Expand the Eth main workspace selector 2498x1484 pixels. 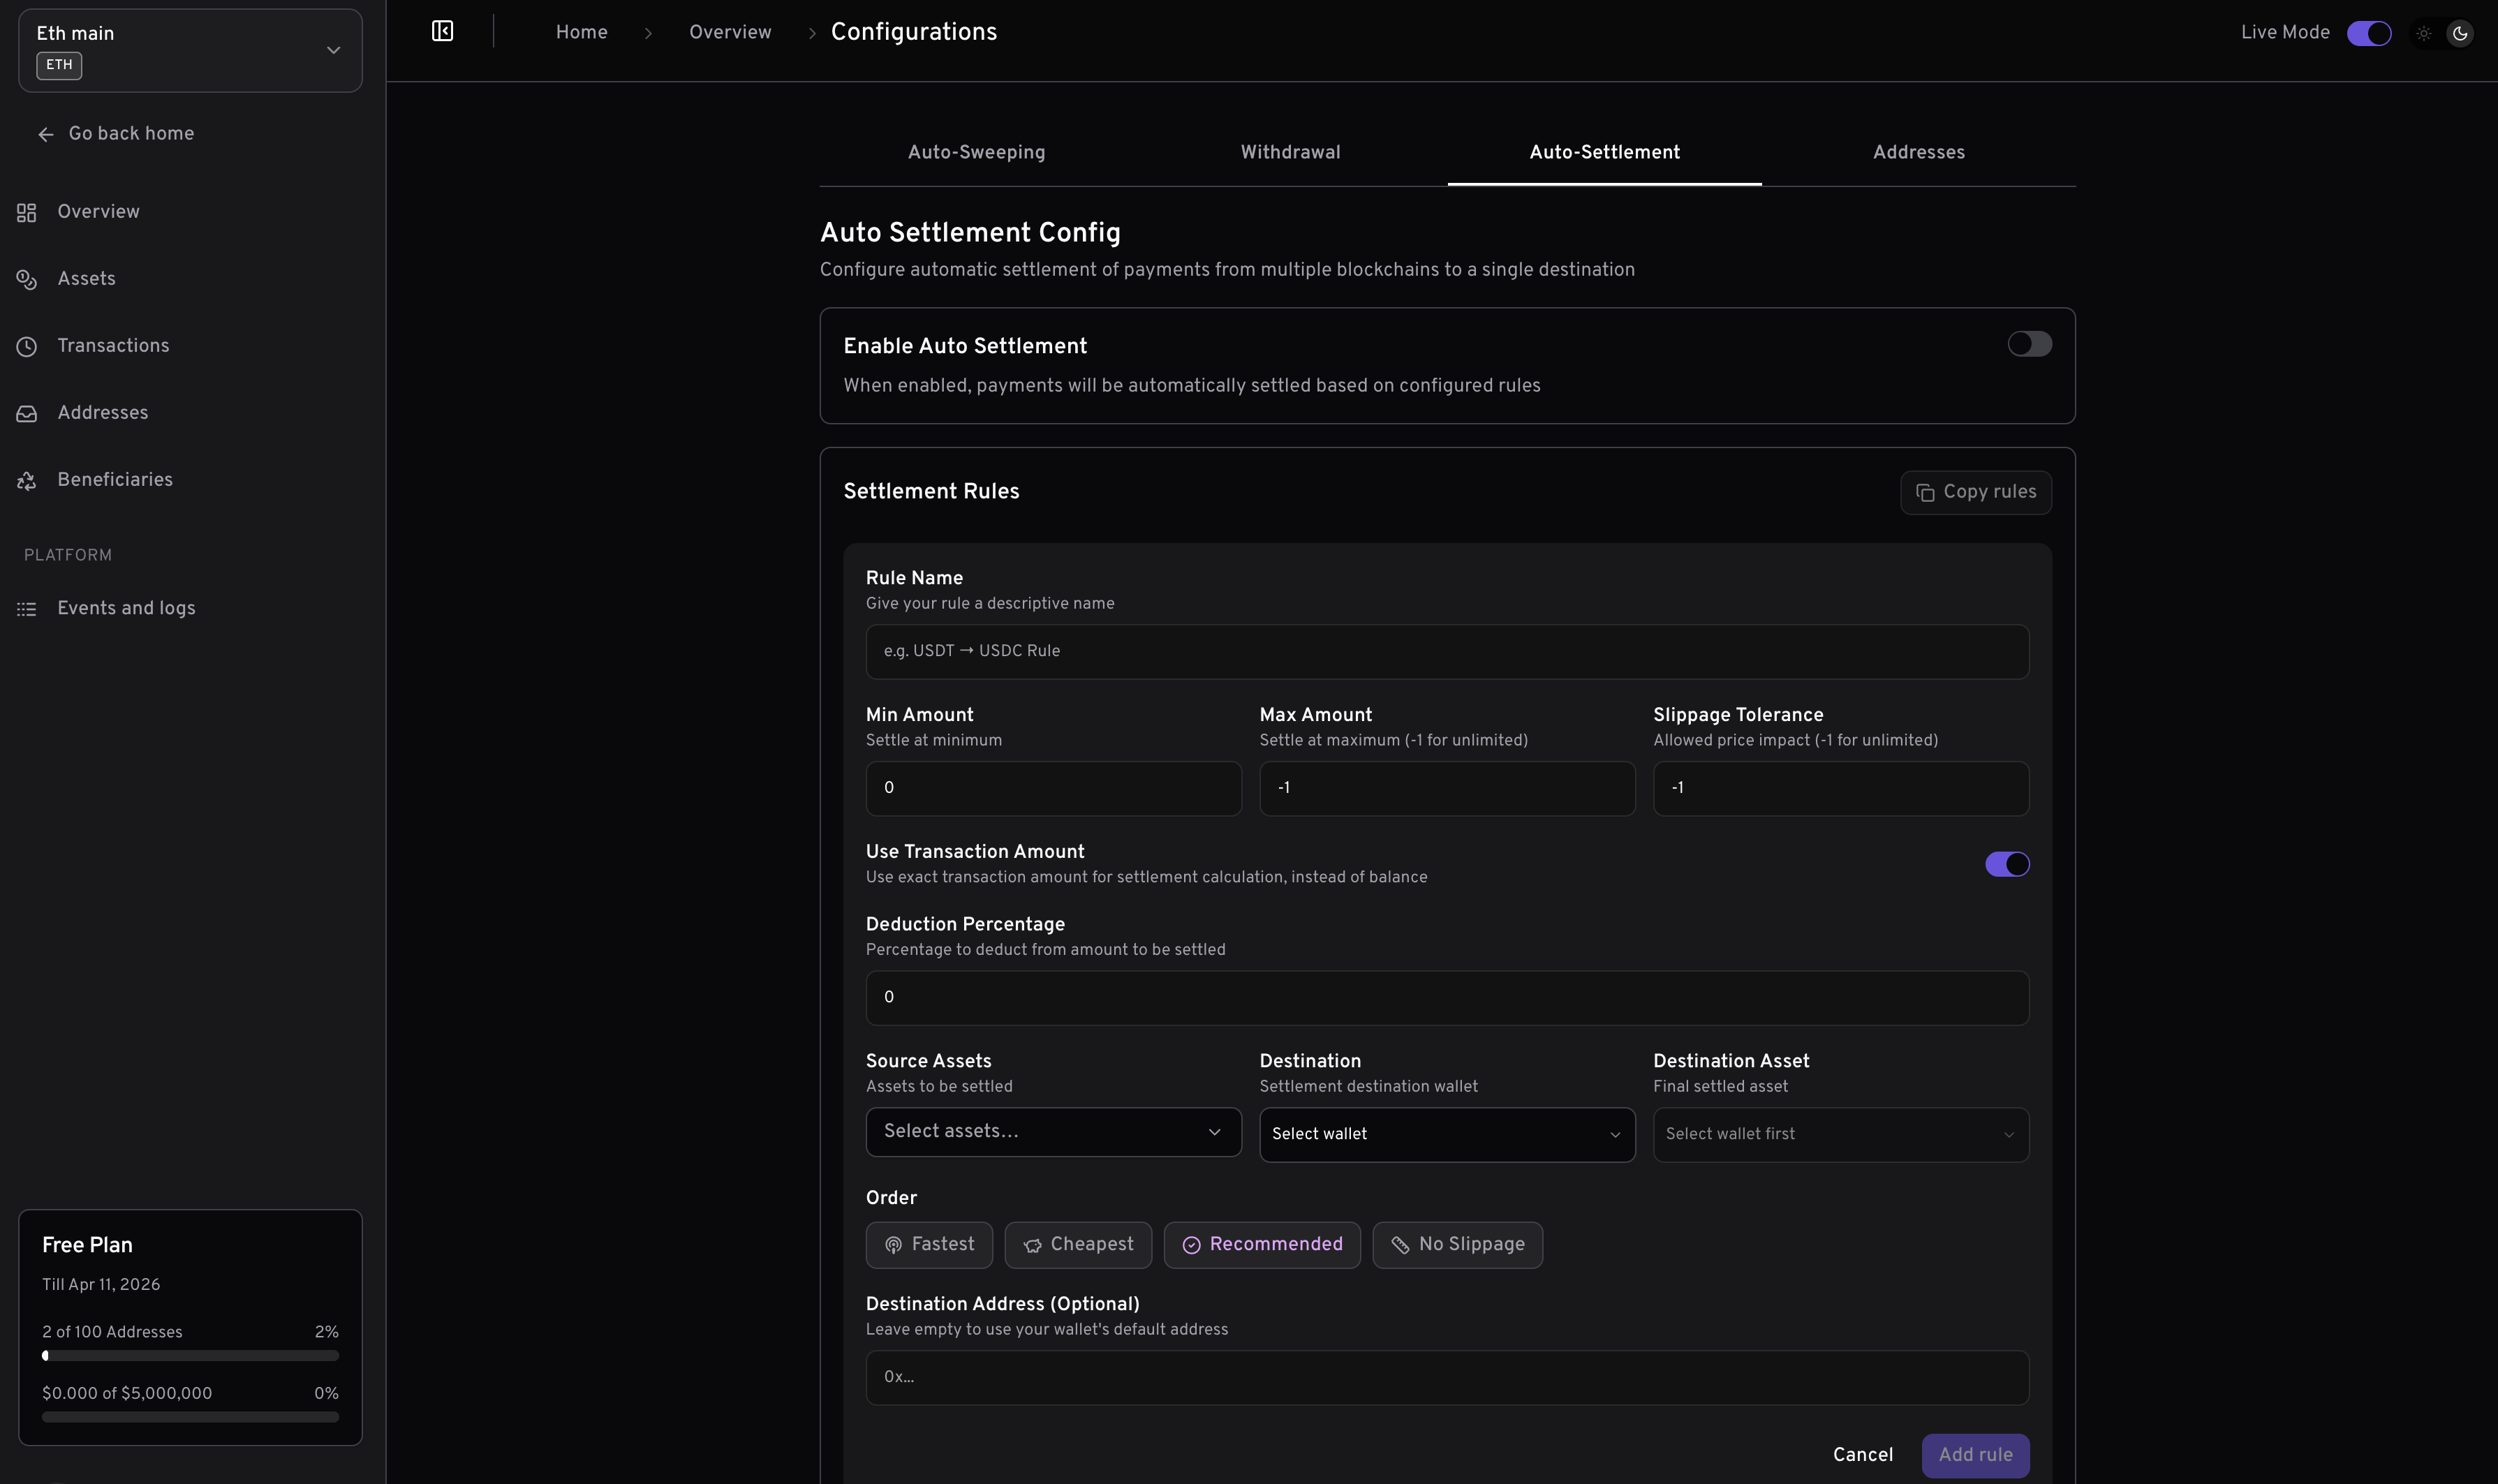pyautogui.click(x=190, y=50)
